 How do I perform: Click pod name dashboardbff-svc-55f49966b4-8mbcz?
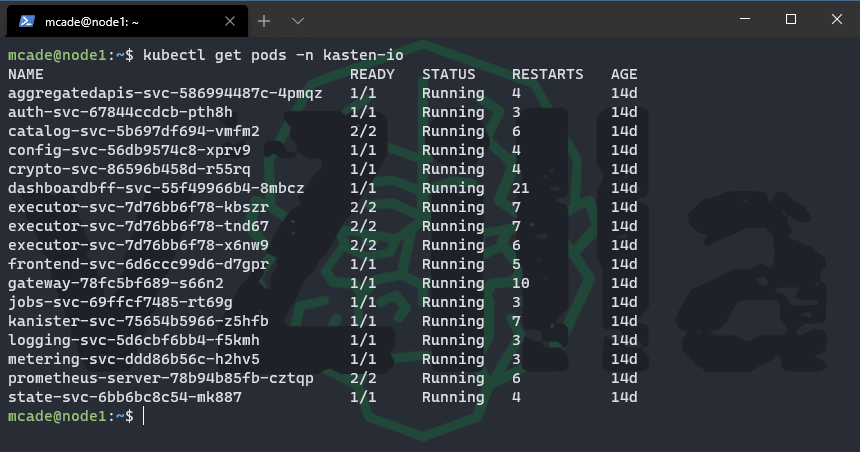pyautogui.click(x=156, y=188)
